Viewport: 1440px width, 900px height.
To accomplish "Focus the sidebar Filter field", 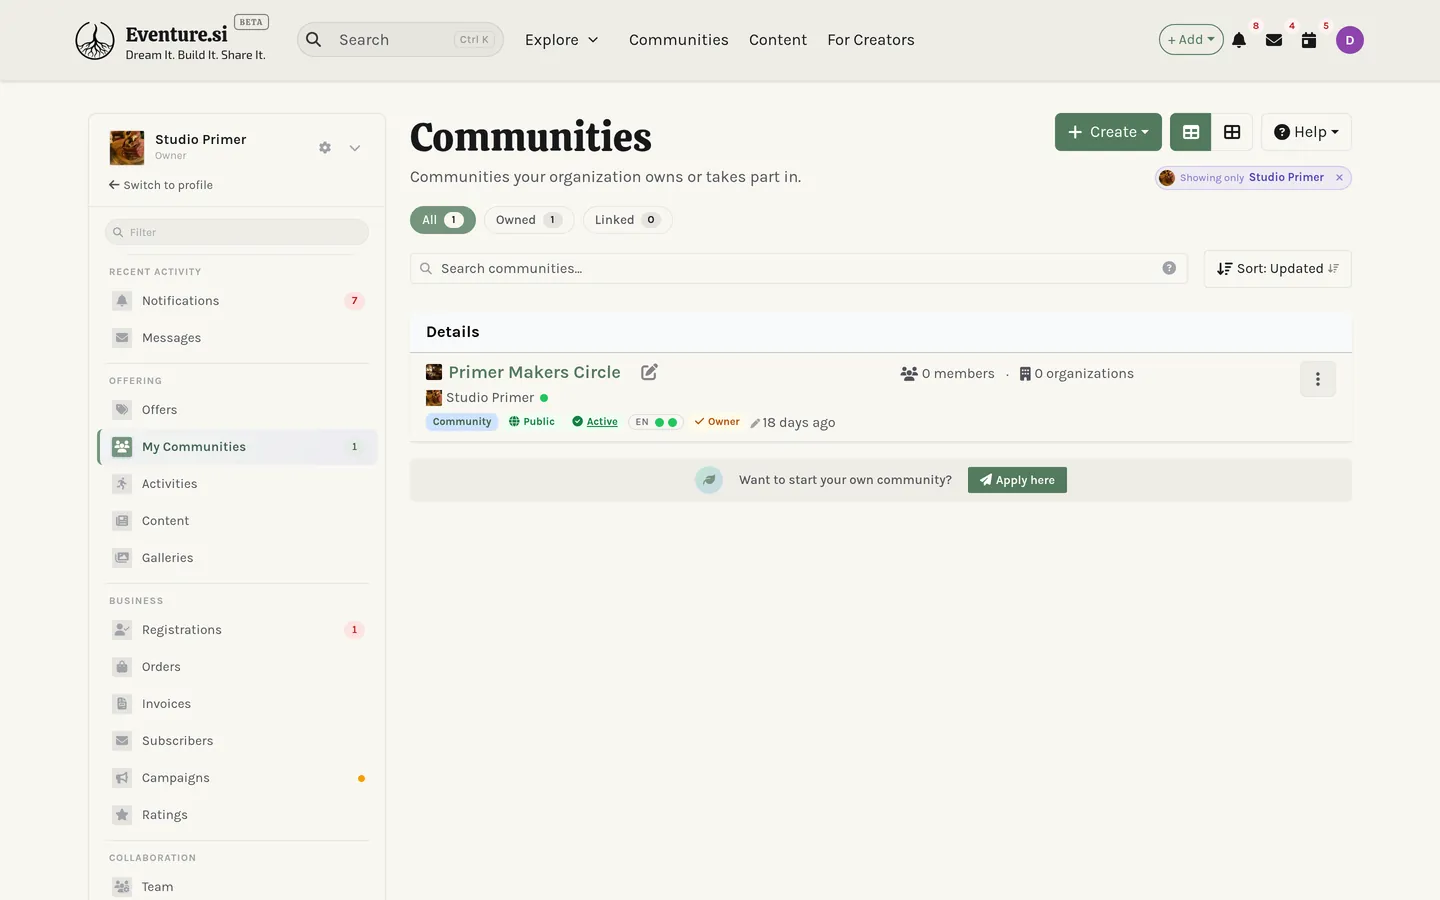I will click(237, 232).
